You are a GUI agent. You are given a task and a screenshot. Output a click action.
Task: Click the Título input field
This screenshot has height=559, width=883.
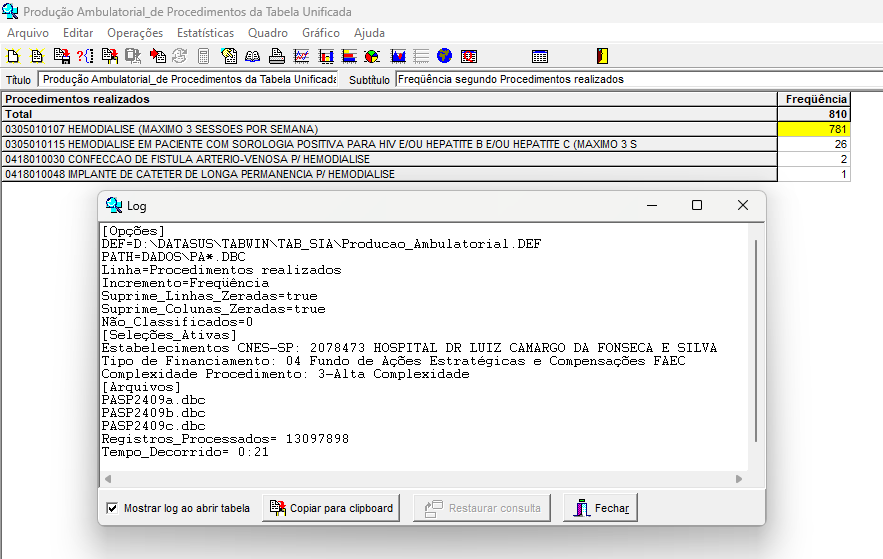188,79
